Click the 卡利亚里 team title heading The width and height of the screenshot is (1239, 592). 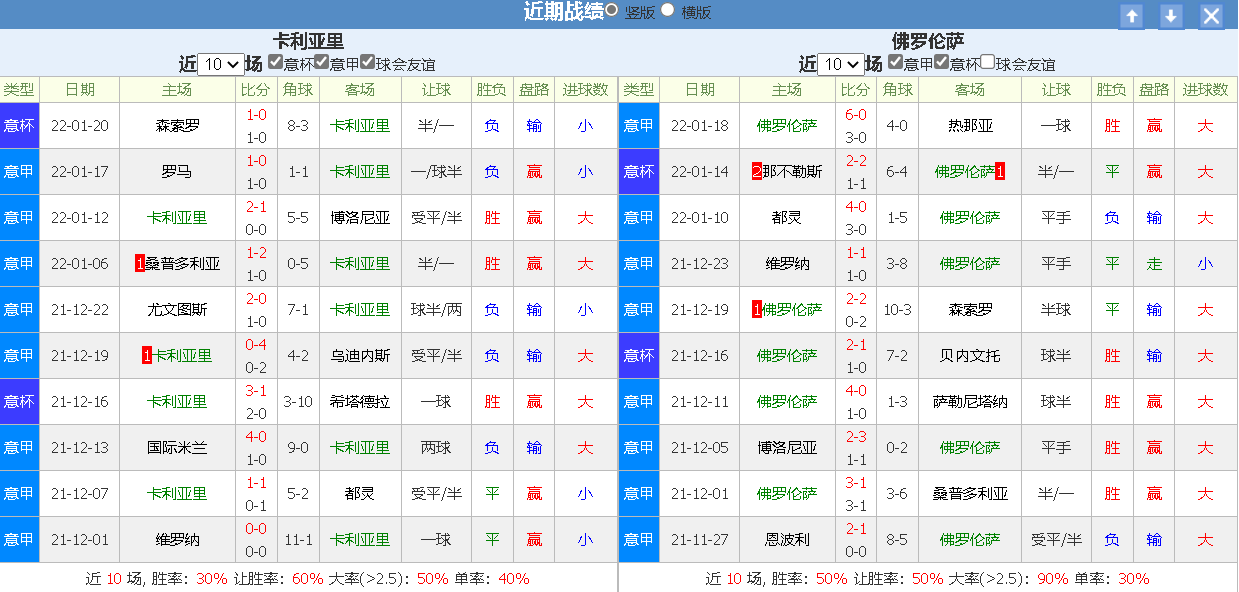[308, 41]
